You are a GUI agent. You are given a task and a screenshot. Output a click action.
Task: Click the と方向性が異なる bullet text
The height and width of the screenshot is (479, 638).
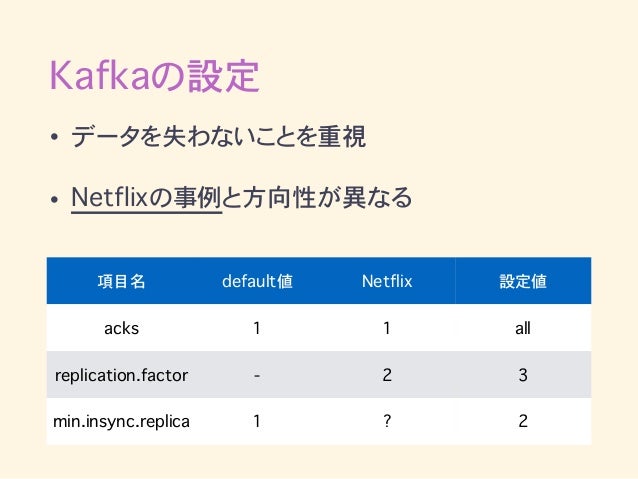pyautogui.click(x=317, y=198)
